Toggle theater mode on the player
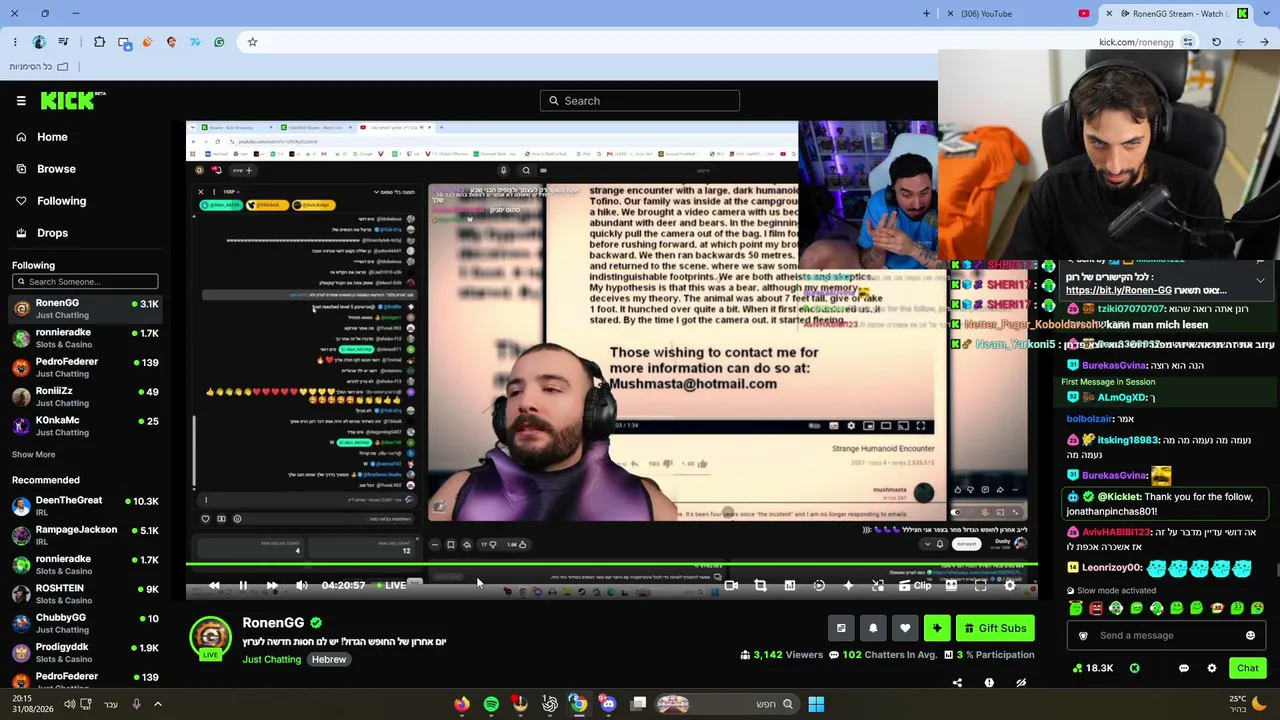1280x720 pixels. [951, 586]
